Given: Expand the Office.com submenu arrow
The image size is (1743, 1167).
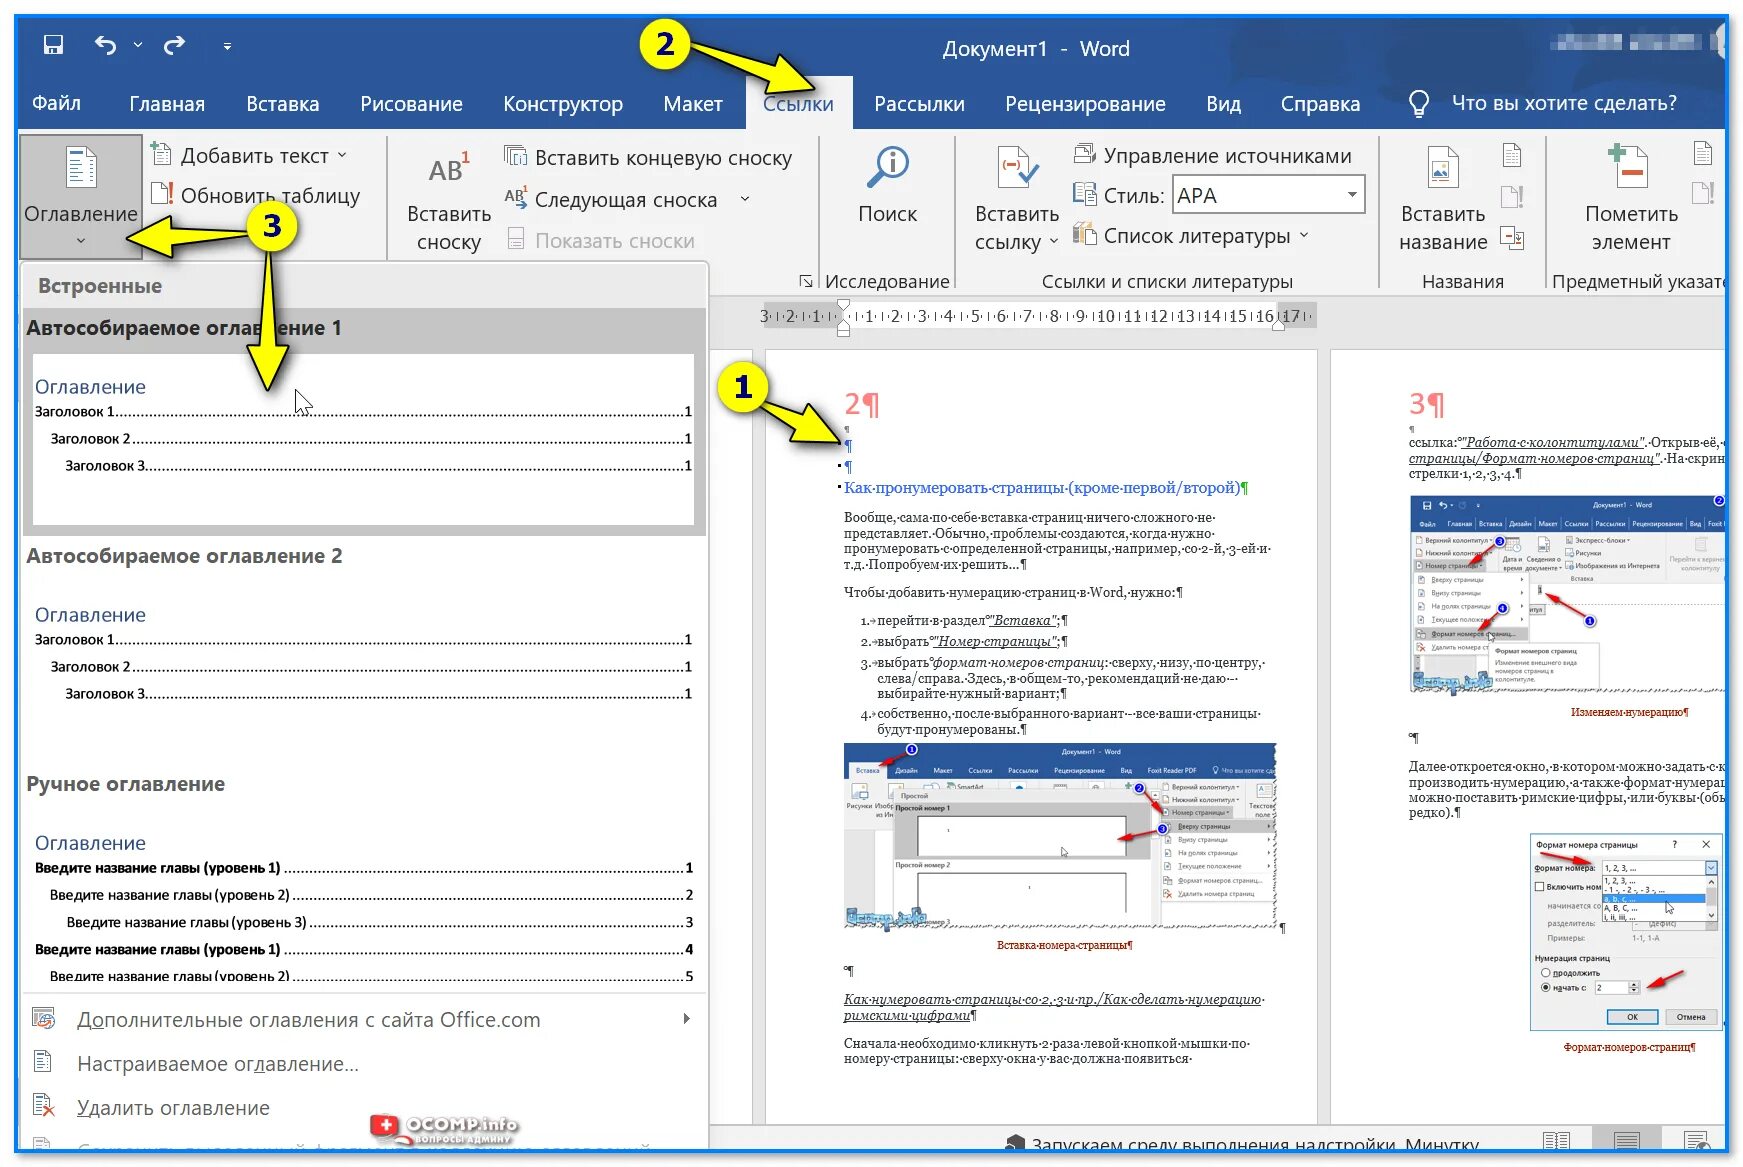Looking at the screenshot, I should (687, 1019).
